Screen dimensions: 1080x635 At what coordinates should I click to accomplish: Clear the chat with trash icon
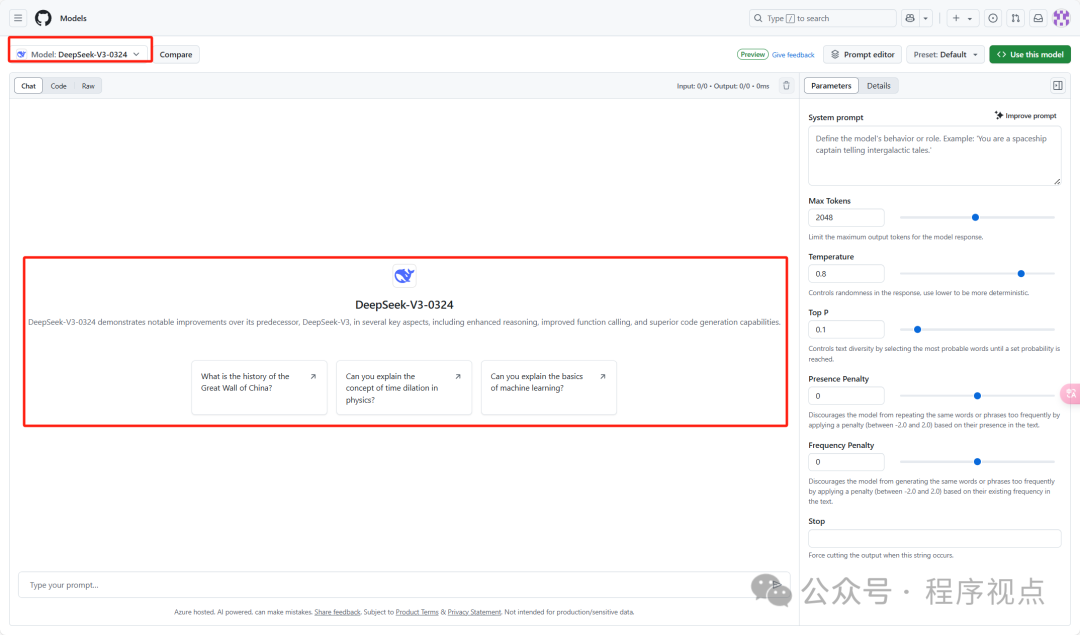[786, 85]
